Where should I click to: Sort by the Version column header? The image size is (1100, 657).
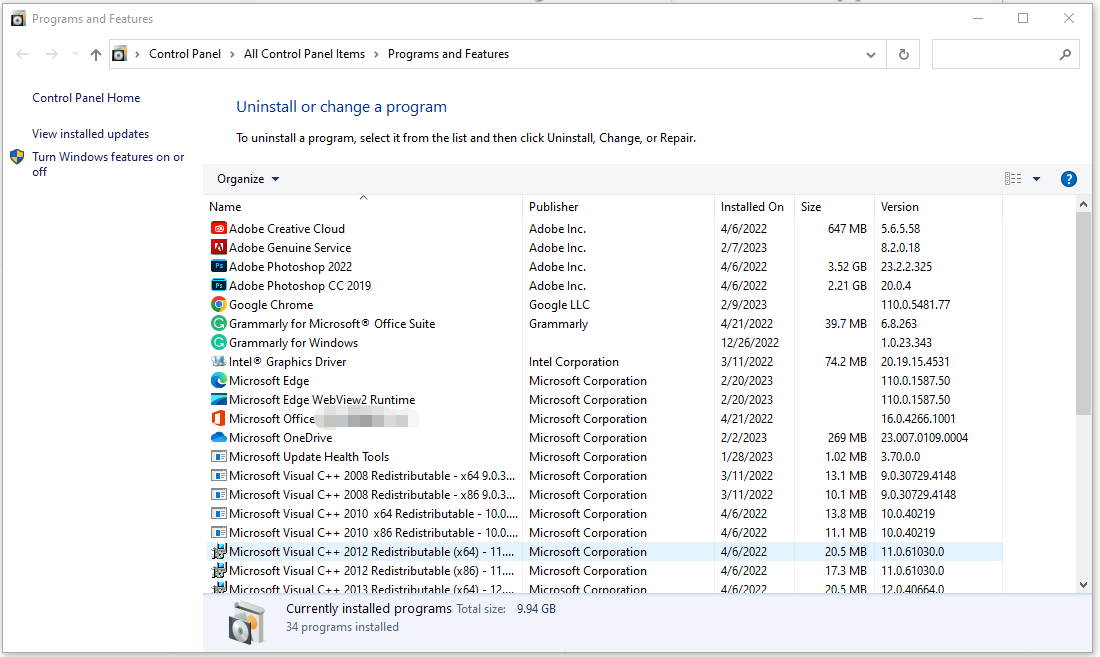click(x=939, y=207)
